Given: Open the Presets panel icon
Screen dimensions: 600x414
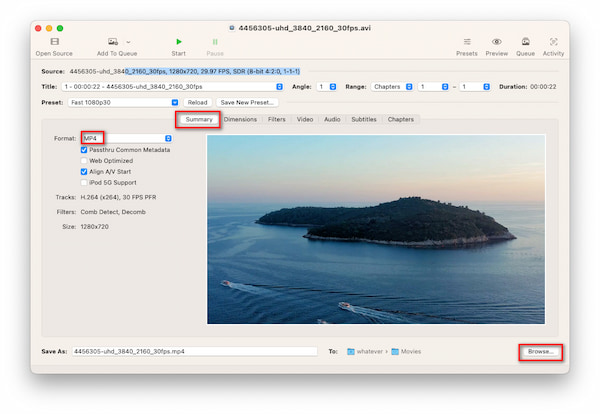Looking at the screenshot, I should coord(467,41).
